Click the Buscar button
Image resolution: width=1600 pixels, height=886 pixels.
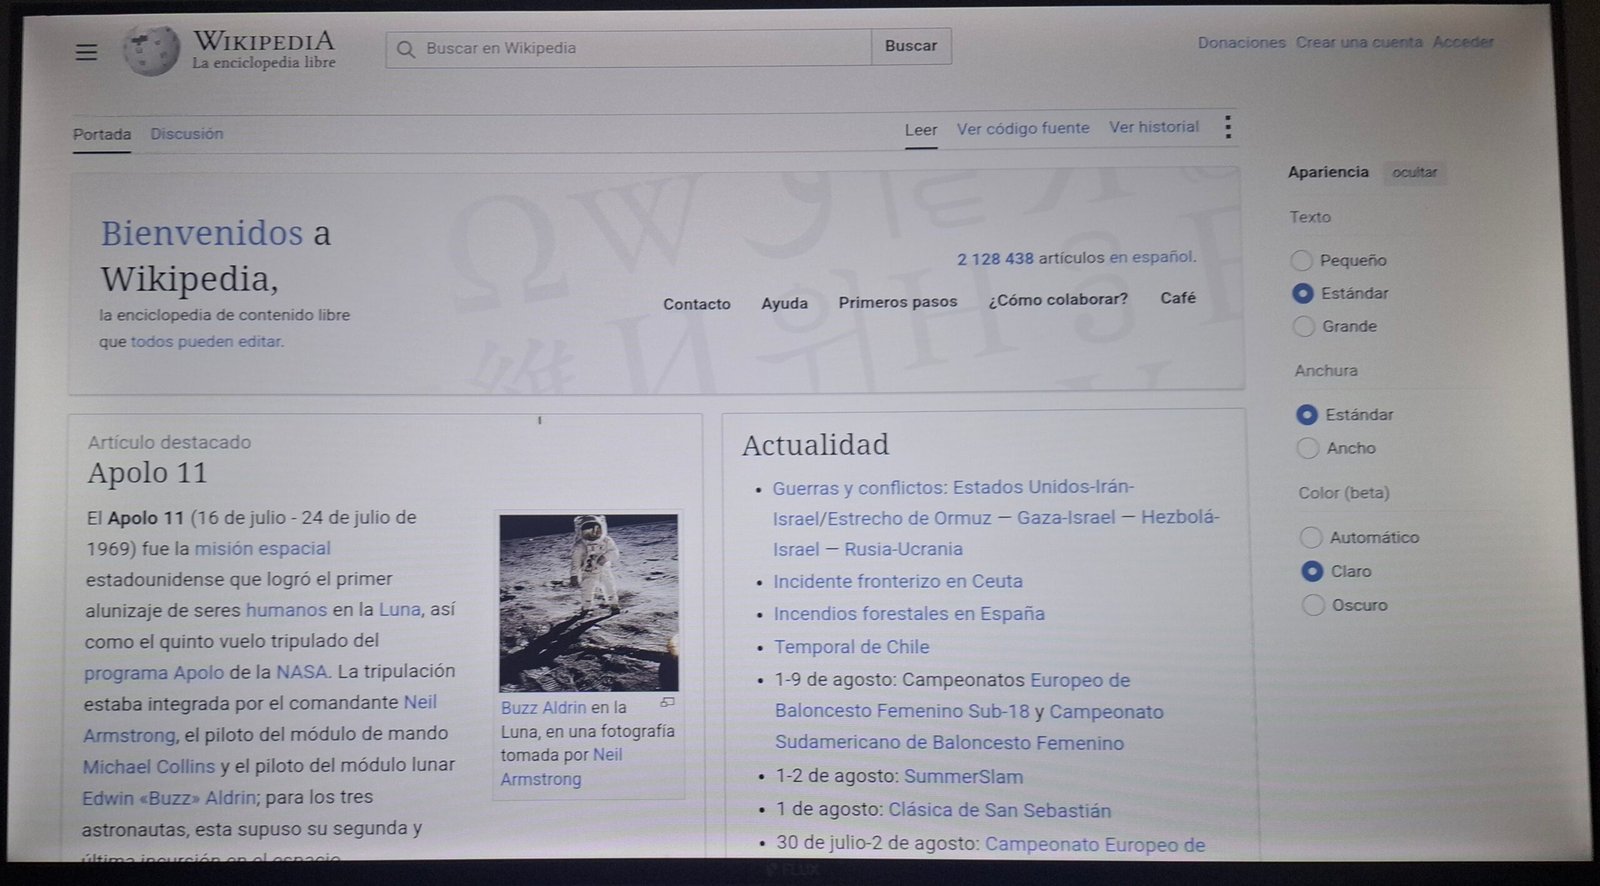click(911, 46)
